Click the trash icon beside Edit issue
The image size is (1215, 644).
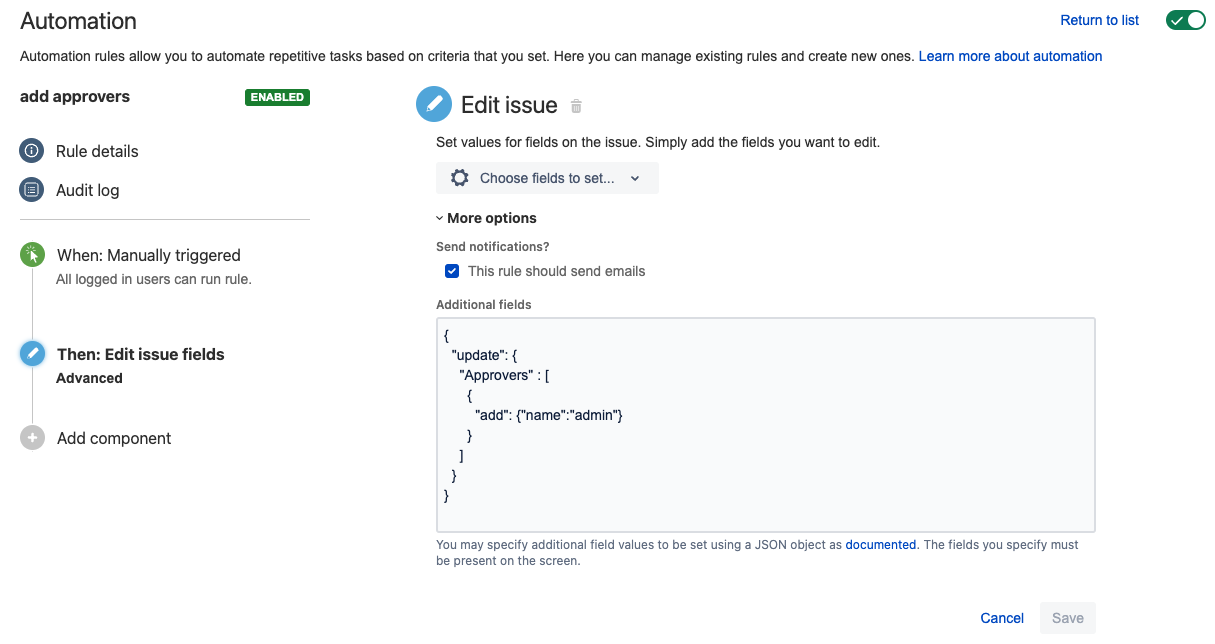pyautogui.click(x=576, y=106)
